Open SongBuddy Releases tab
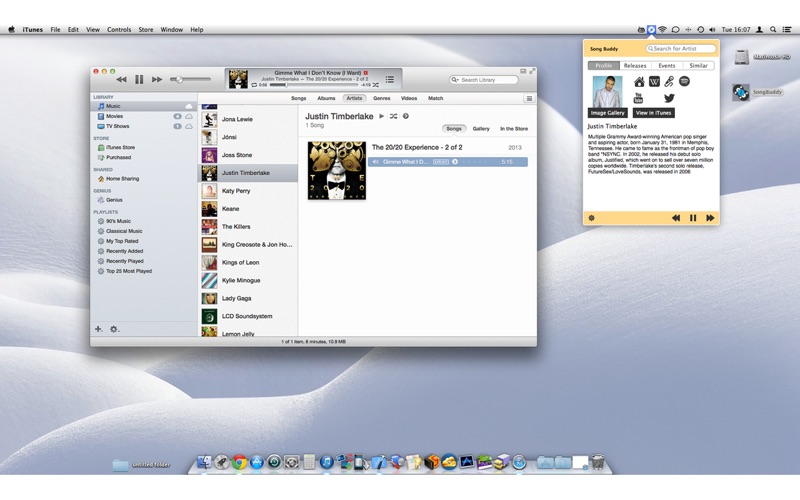This screenshot has width=800, height=500. [x=635, y=65]
